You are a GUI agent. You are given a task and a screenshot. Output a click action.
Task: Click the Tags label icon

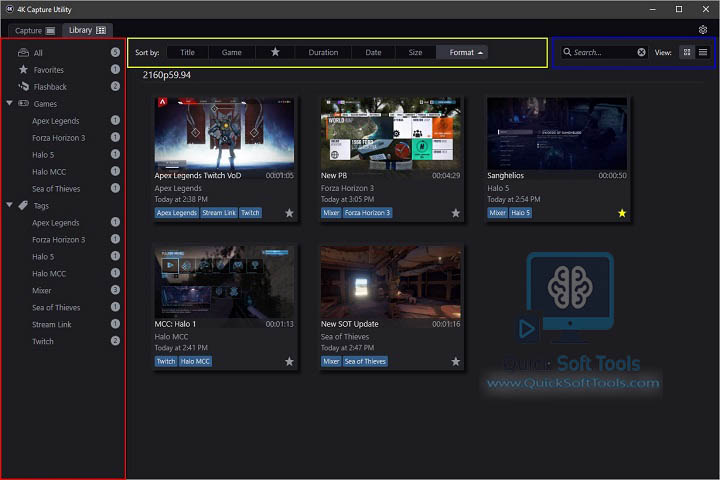[23, 205]
